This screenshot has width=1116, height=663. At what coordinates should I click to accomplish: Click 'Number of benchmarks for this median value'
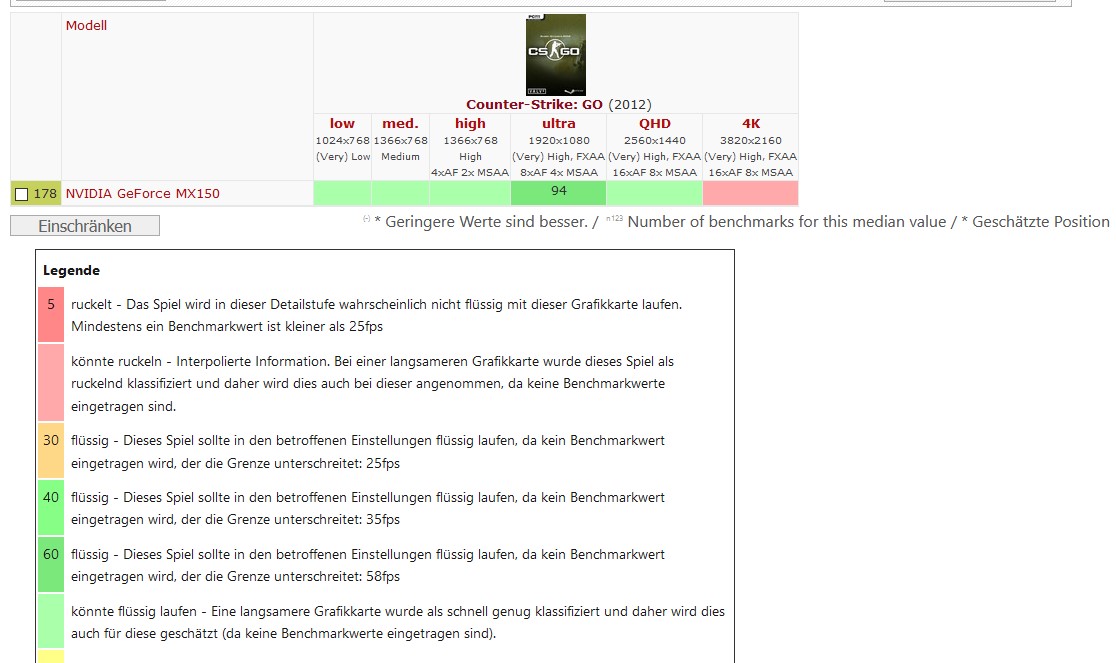click(786, 222)
